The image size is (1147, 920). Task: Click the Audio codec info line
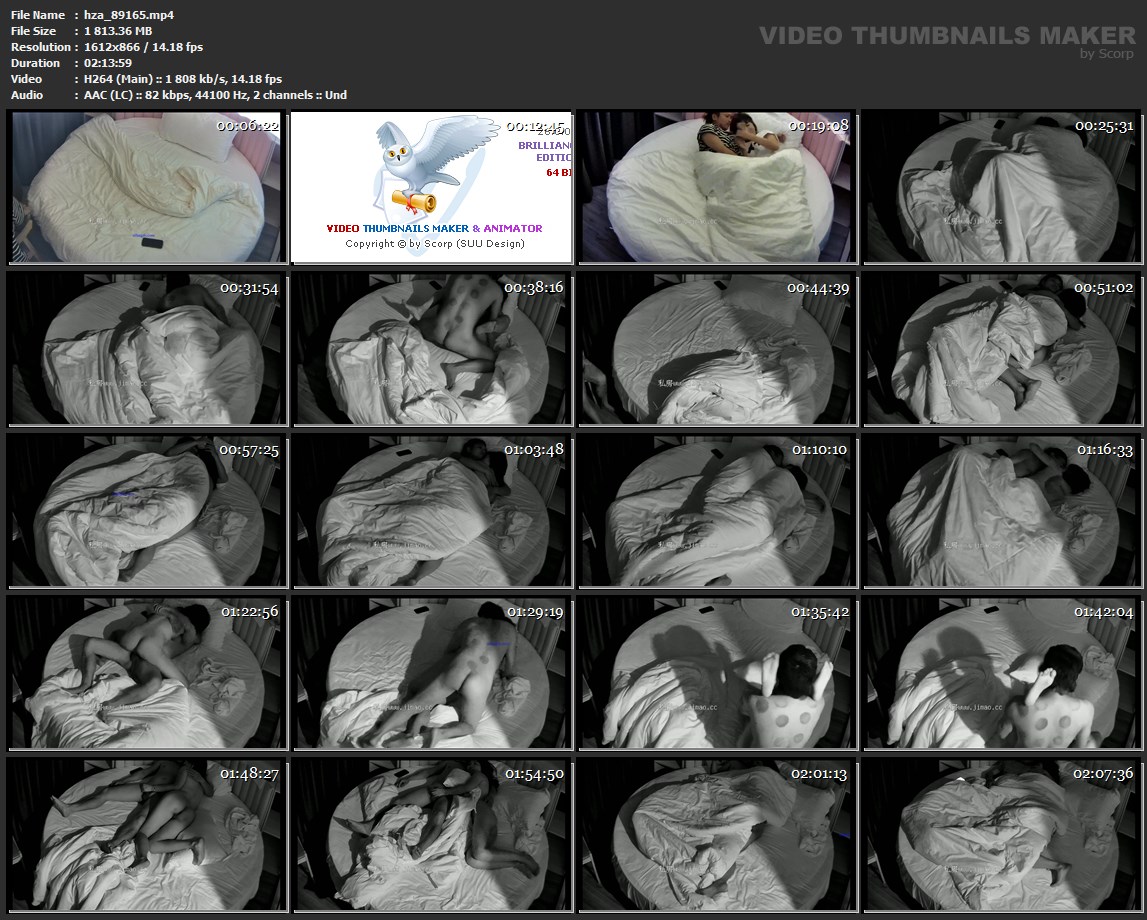215,95
